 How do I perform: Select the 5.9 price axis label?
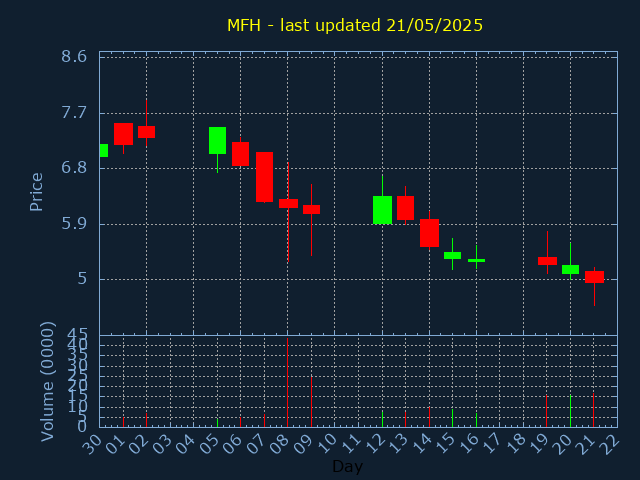(x=74, y=224)
